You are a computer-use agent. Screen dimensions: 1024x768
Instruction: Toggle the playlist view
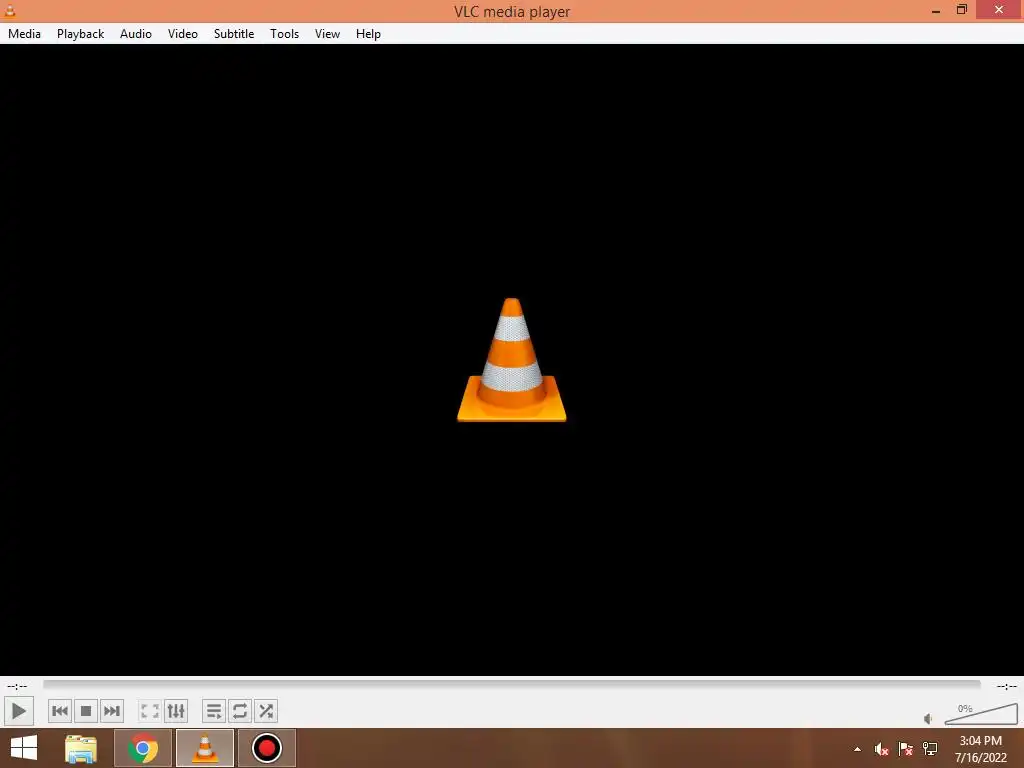coord(214,711)
